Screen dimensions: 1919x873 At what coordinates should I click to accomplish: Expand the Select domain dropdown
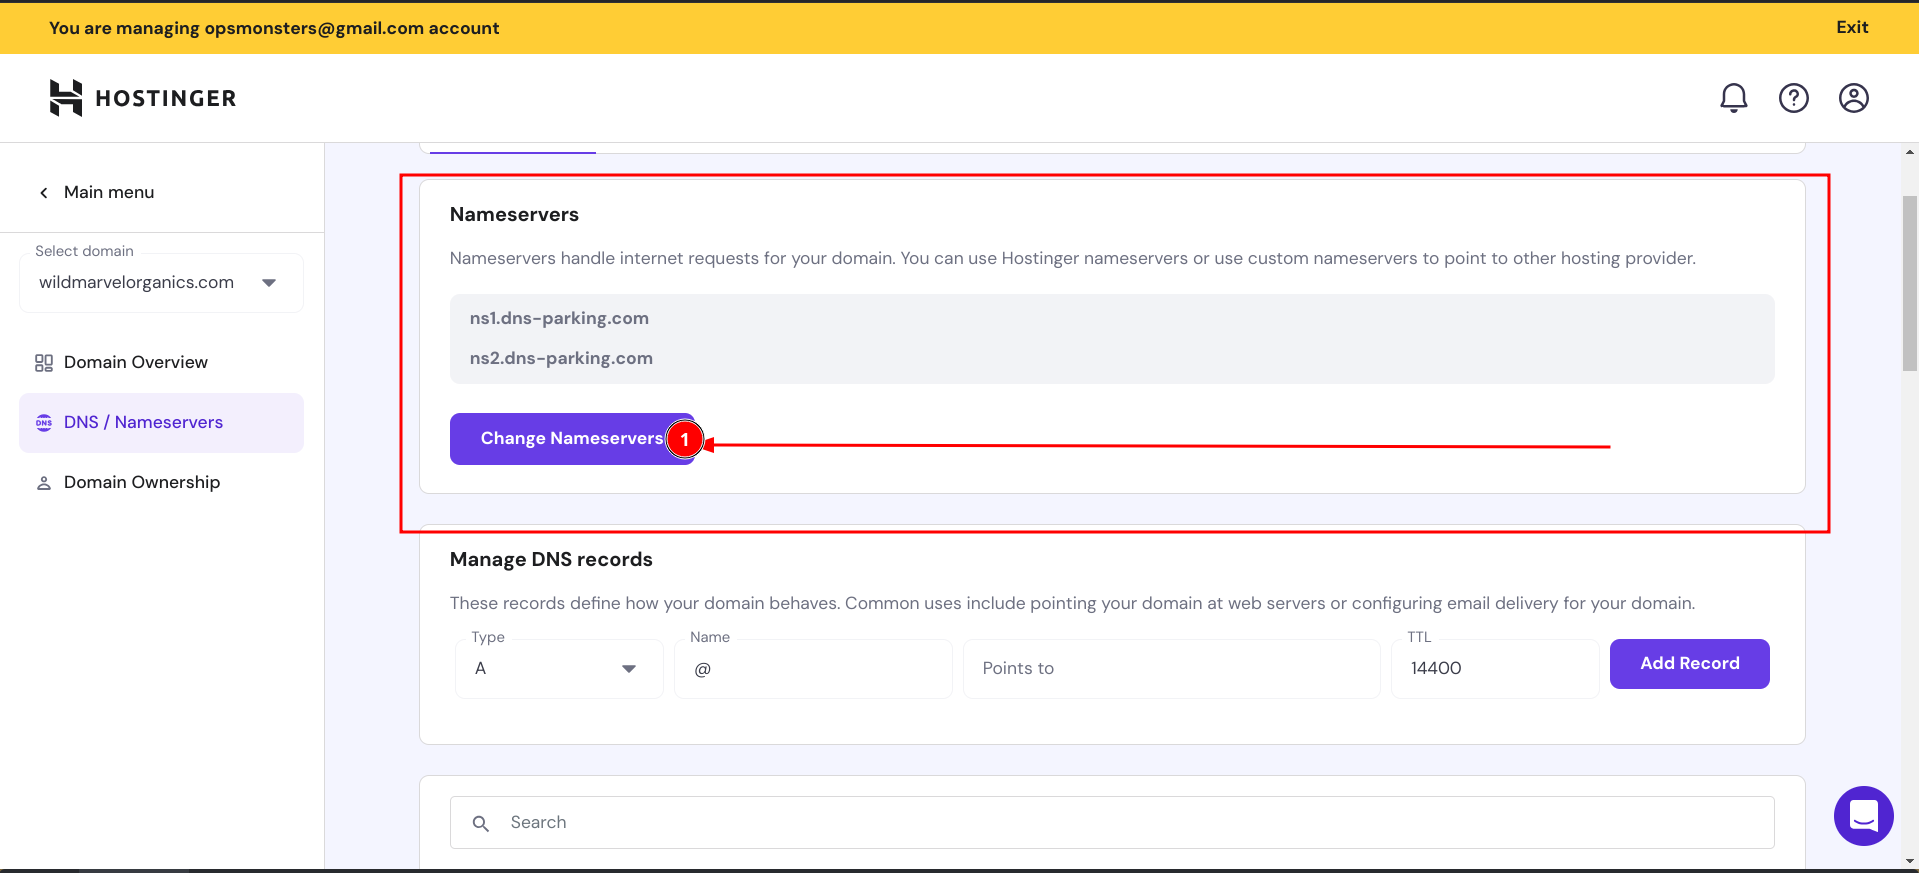[x=268, y=283]
